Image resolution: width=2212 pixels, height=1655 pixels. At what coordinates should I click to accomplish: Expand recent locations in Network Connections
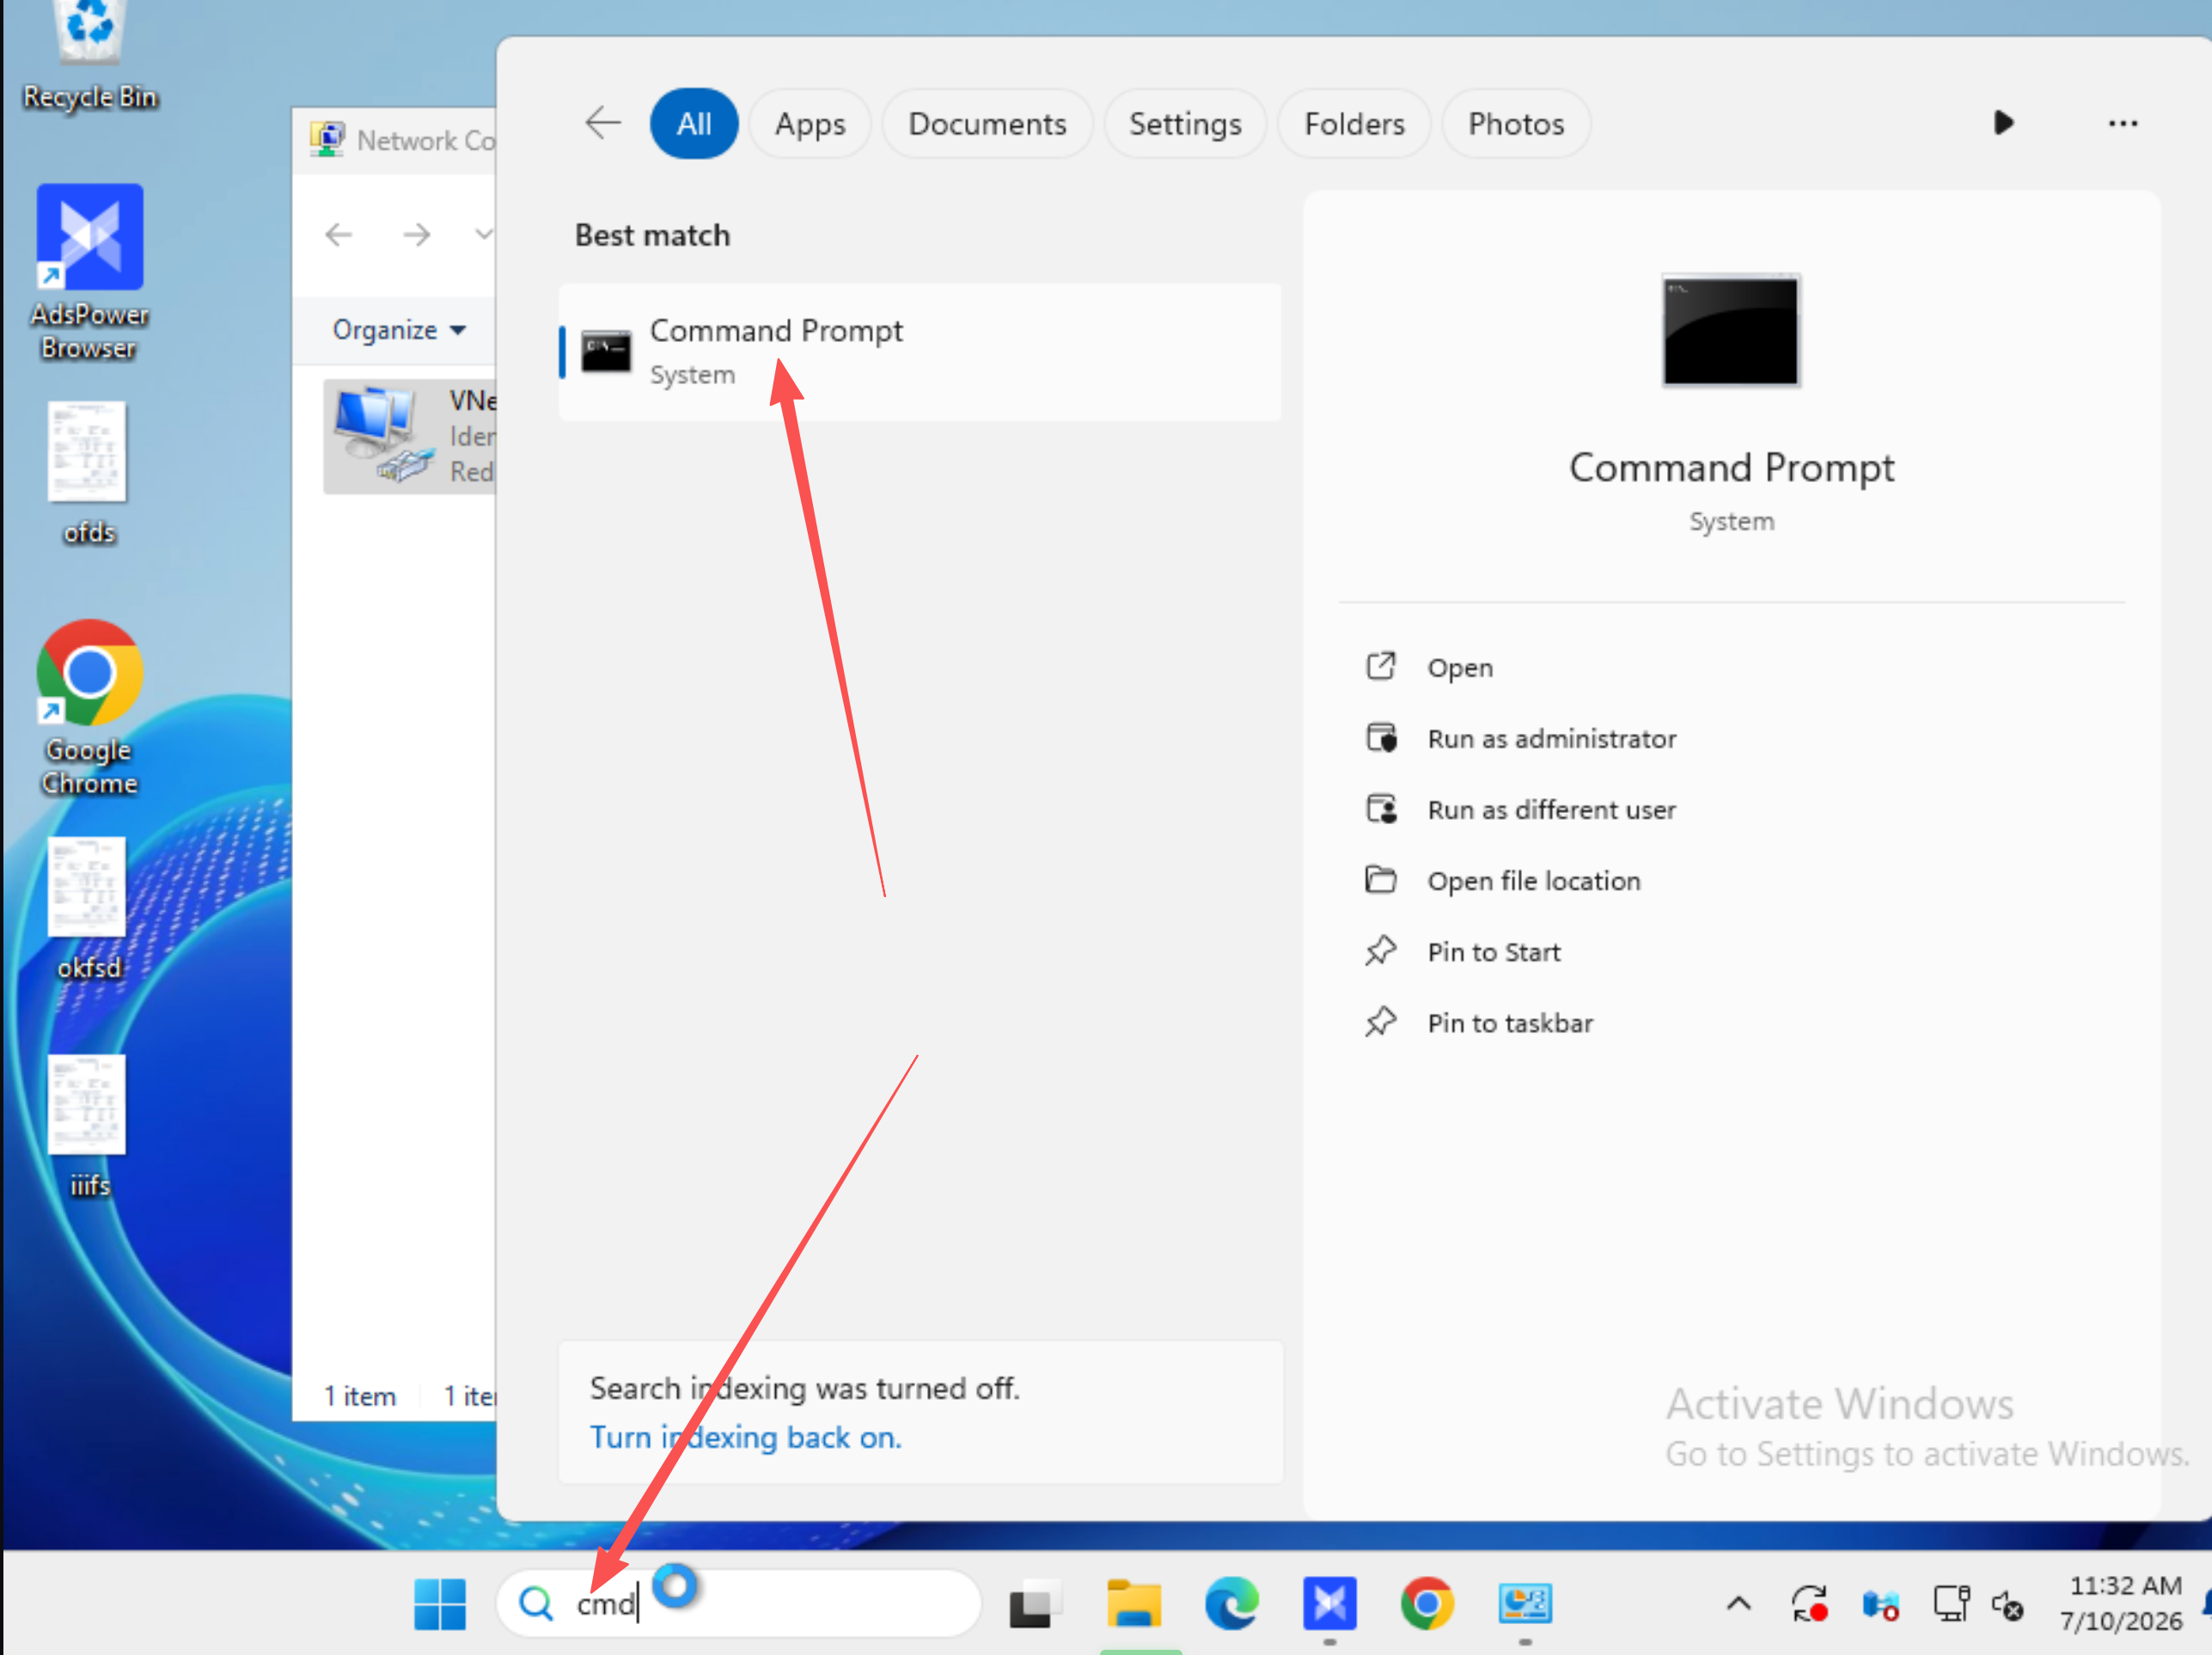click(483, 234)
